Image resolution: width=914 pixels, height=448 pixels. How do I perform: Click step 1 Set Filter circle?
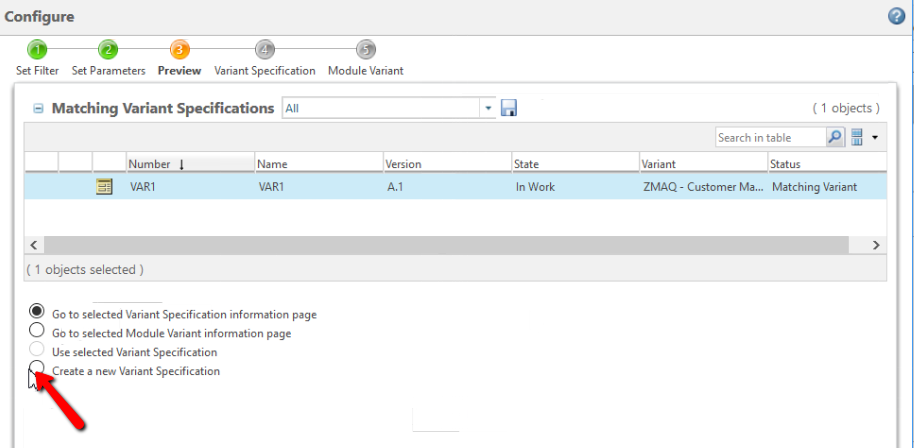click(37, 50)
